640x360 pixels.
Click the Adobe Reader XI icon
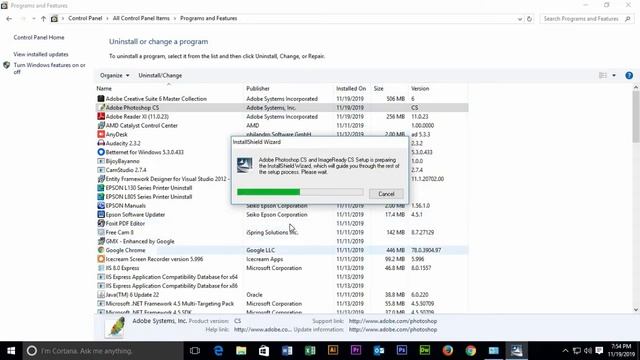101,117
